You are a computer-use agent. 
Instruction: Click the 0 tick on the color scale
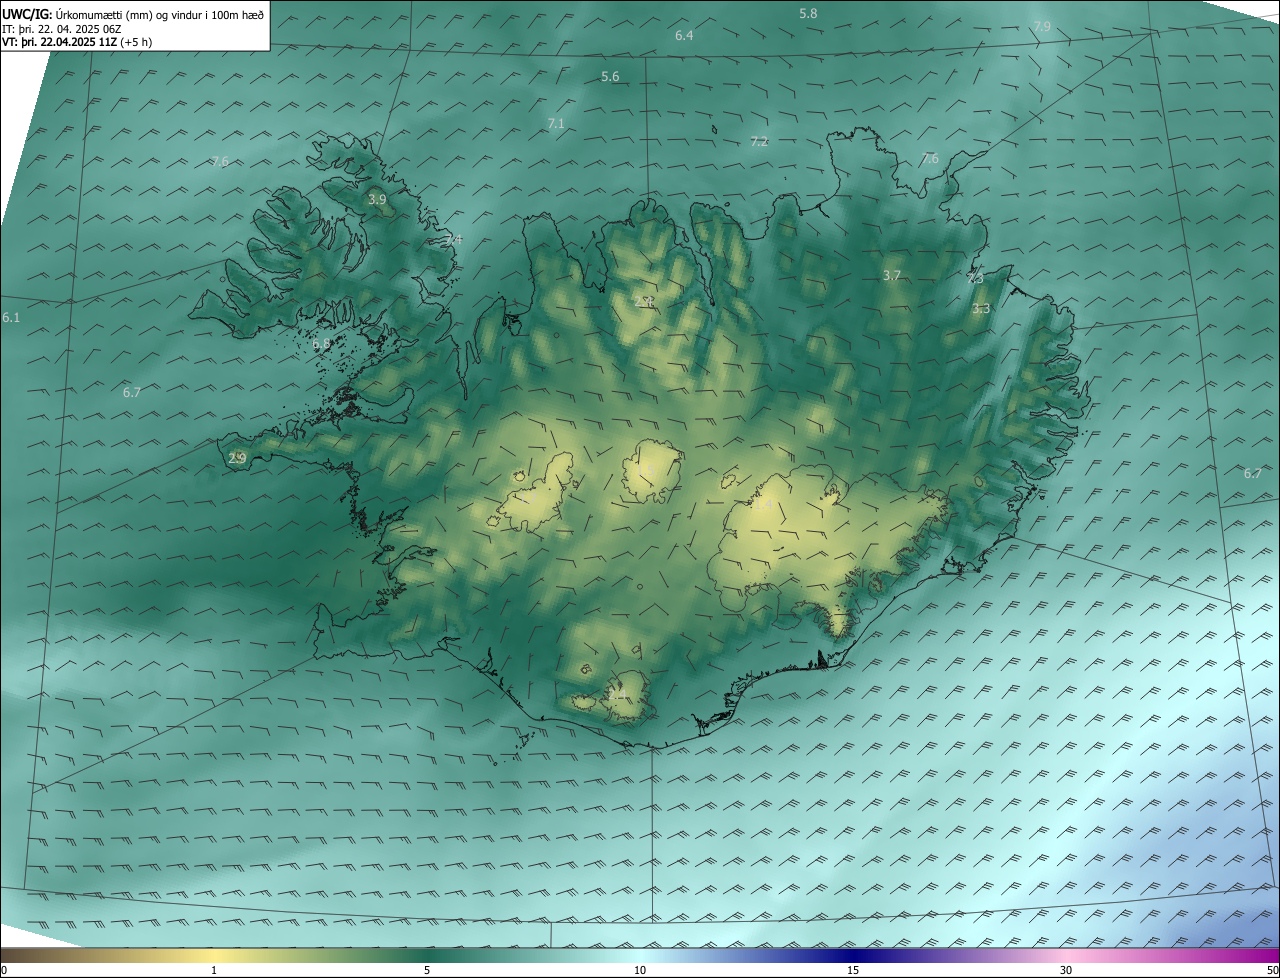click(4, 970)
